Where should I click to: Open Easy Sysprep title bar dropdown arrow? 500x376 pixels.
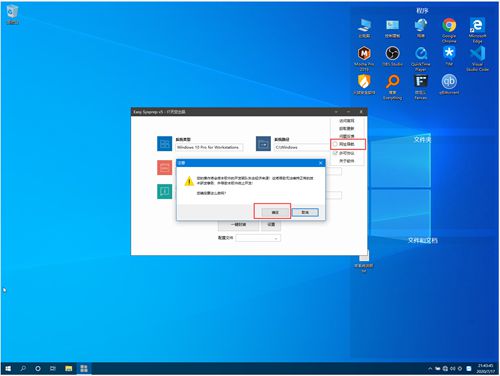point(336,112)
